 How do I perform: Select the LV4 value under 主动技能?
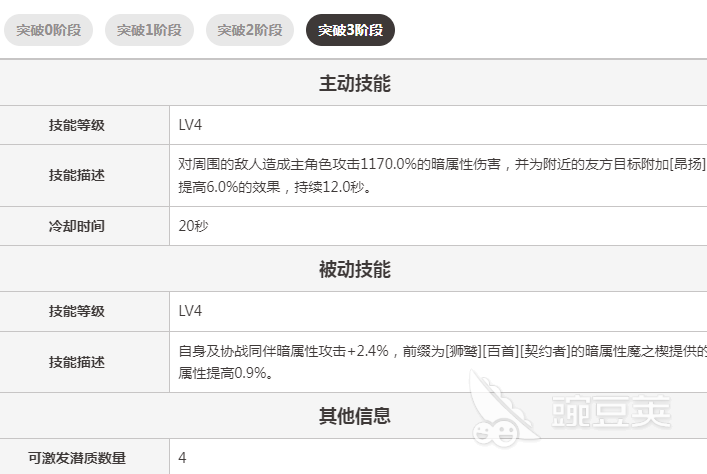pyautogui.click(x=190, y=125)
